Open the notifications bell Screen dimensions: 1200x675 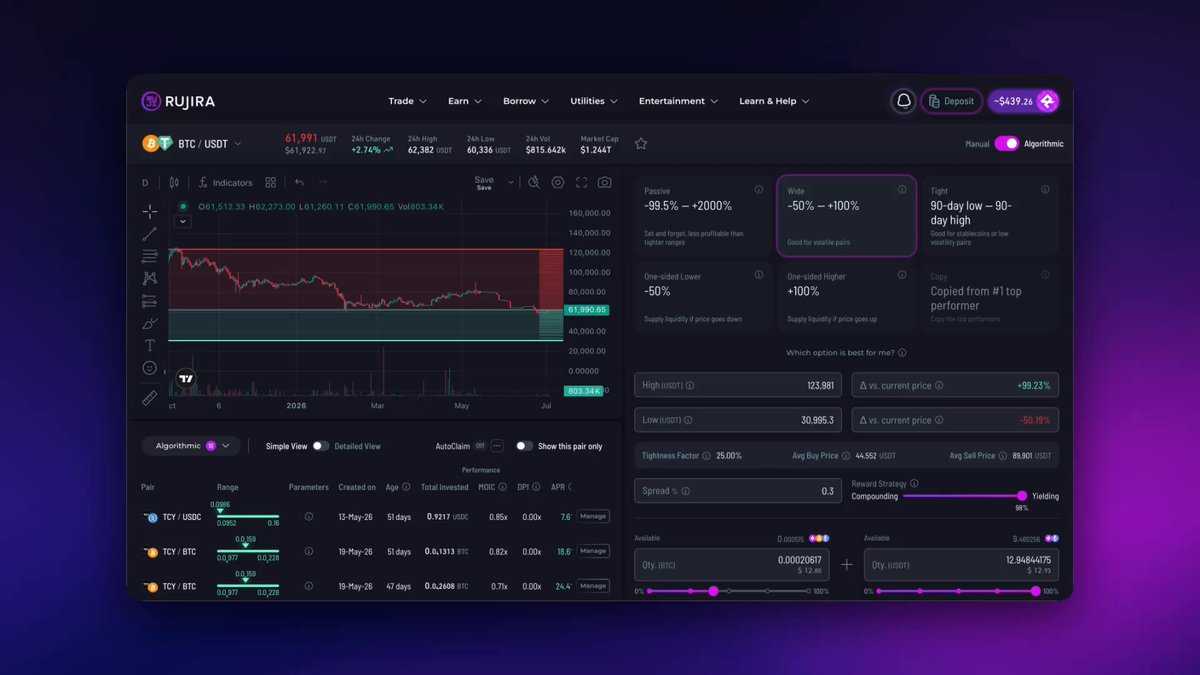[x=903, y=101]
